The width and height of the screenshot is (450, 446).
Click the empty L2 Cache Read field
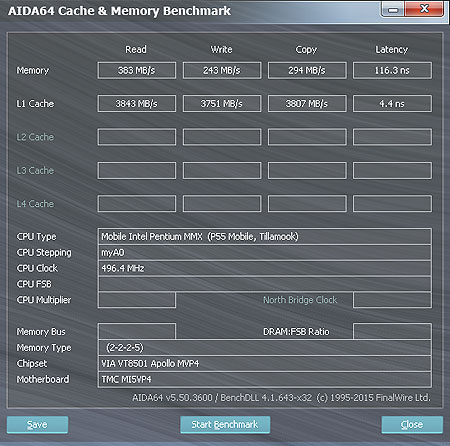tap(137, 137)
